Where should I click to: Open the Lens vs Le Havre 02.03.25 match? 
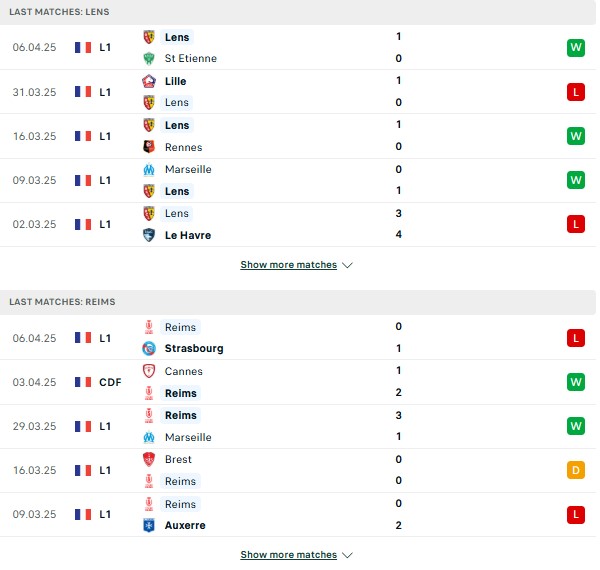pos(298,225)
